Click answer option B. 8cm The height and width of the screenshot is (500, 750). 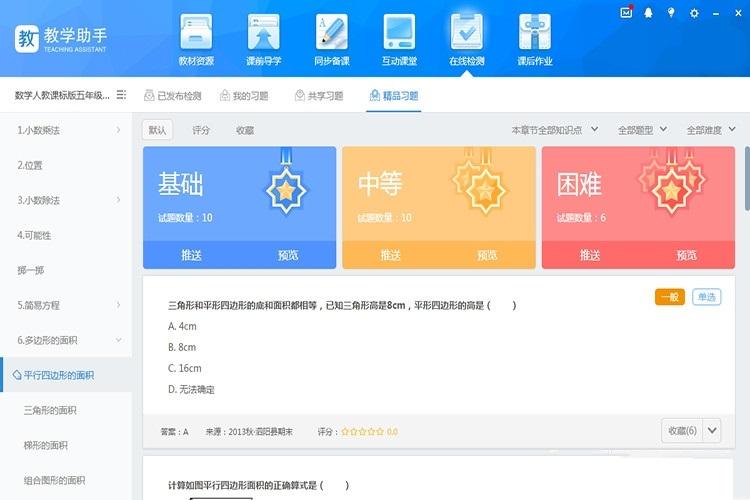(182, 347)
